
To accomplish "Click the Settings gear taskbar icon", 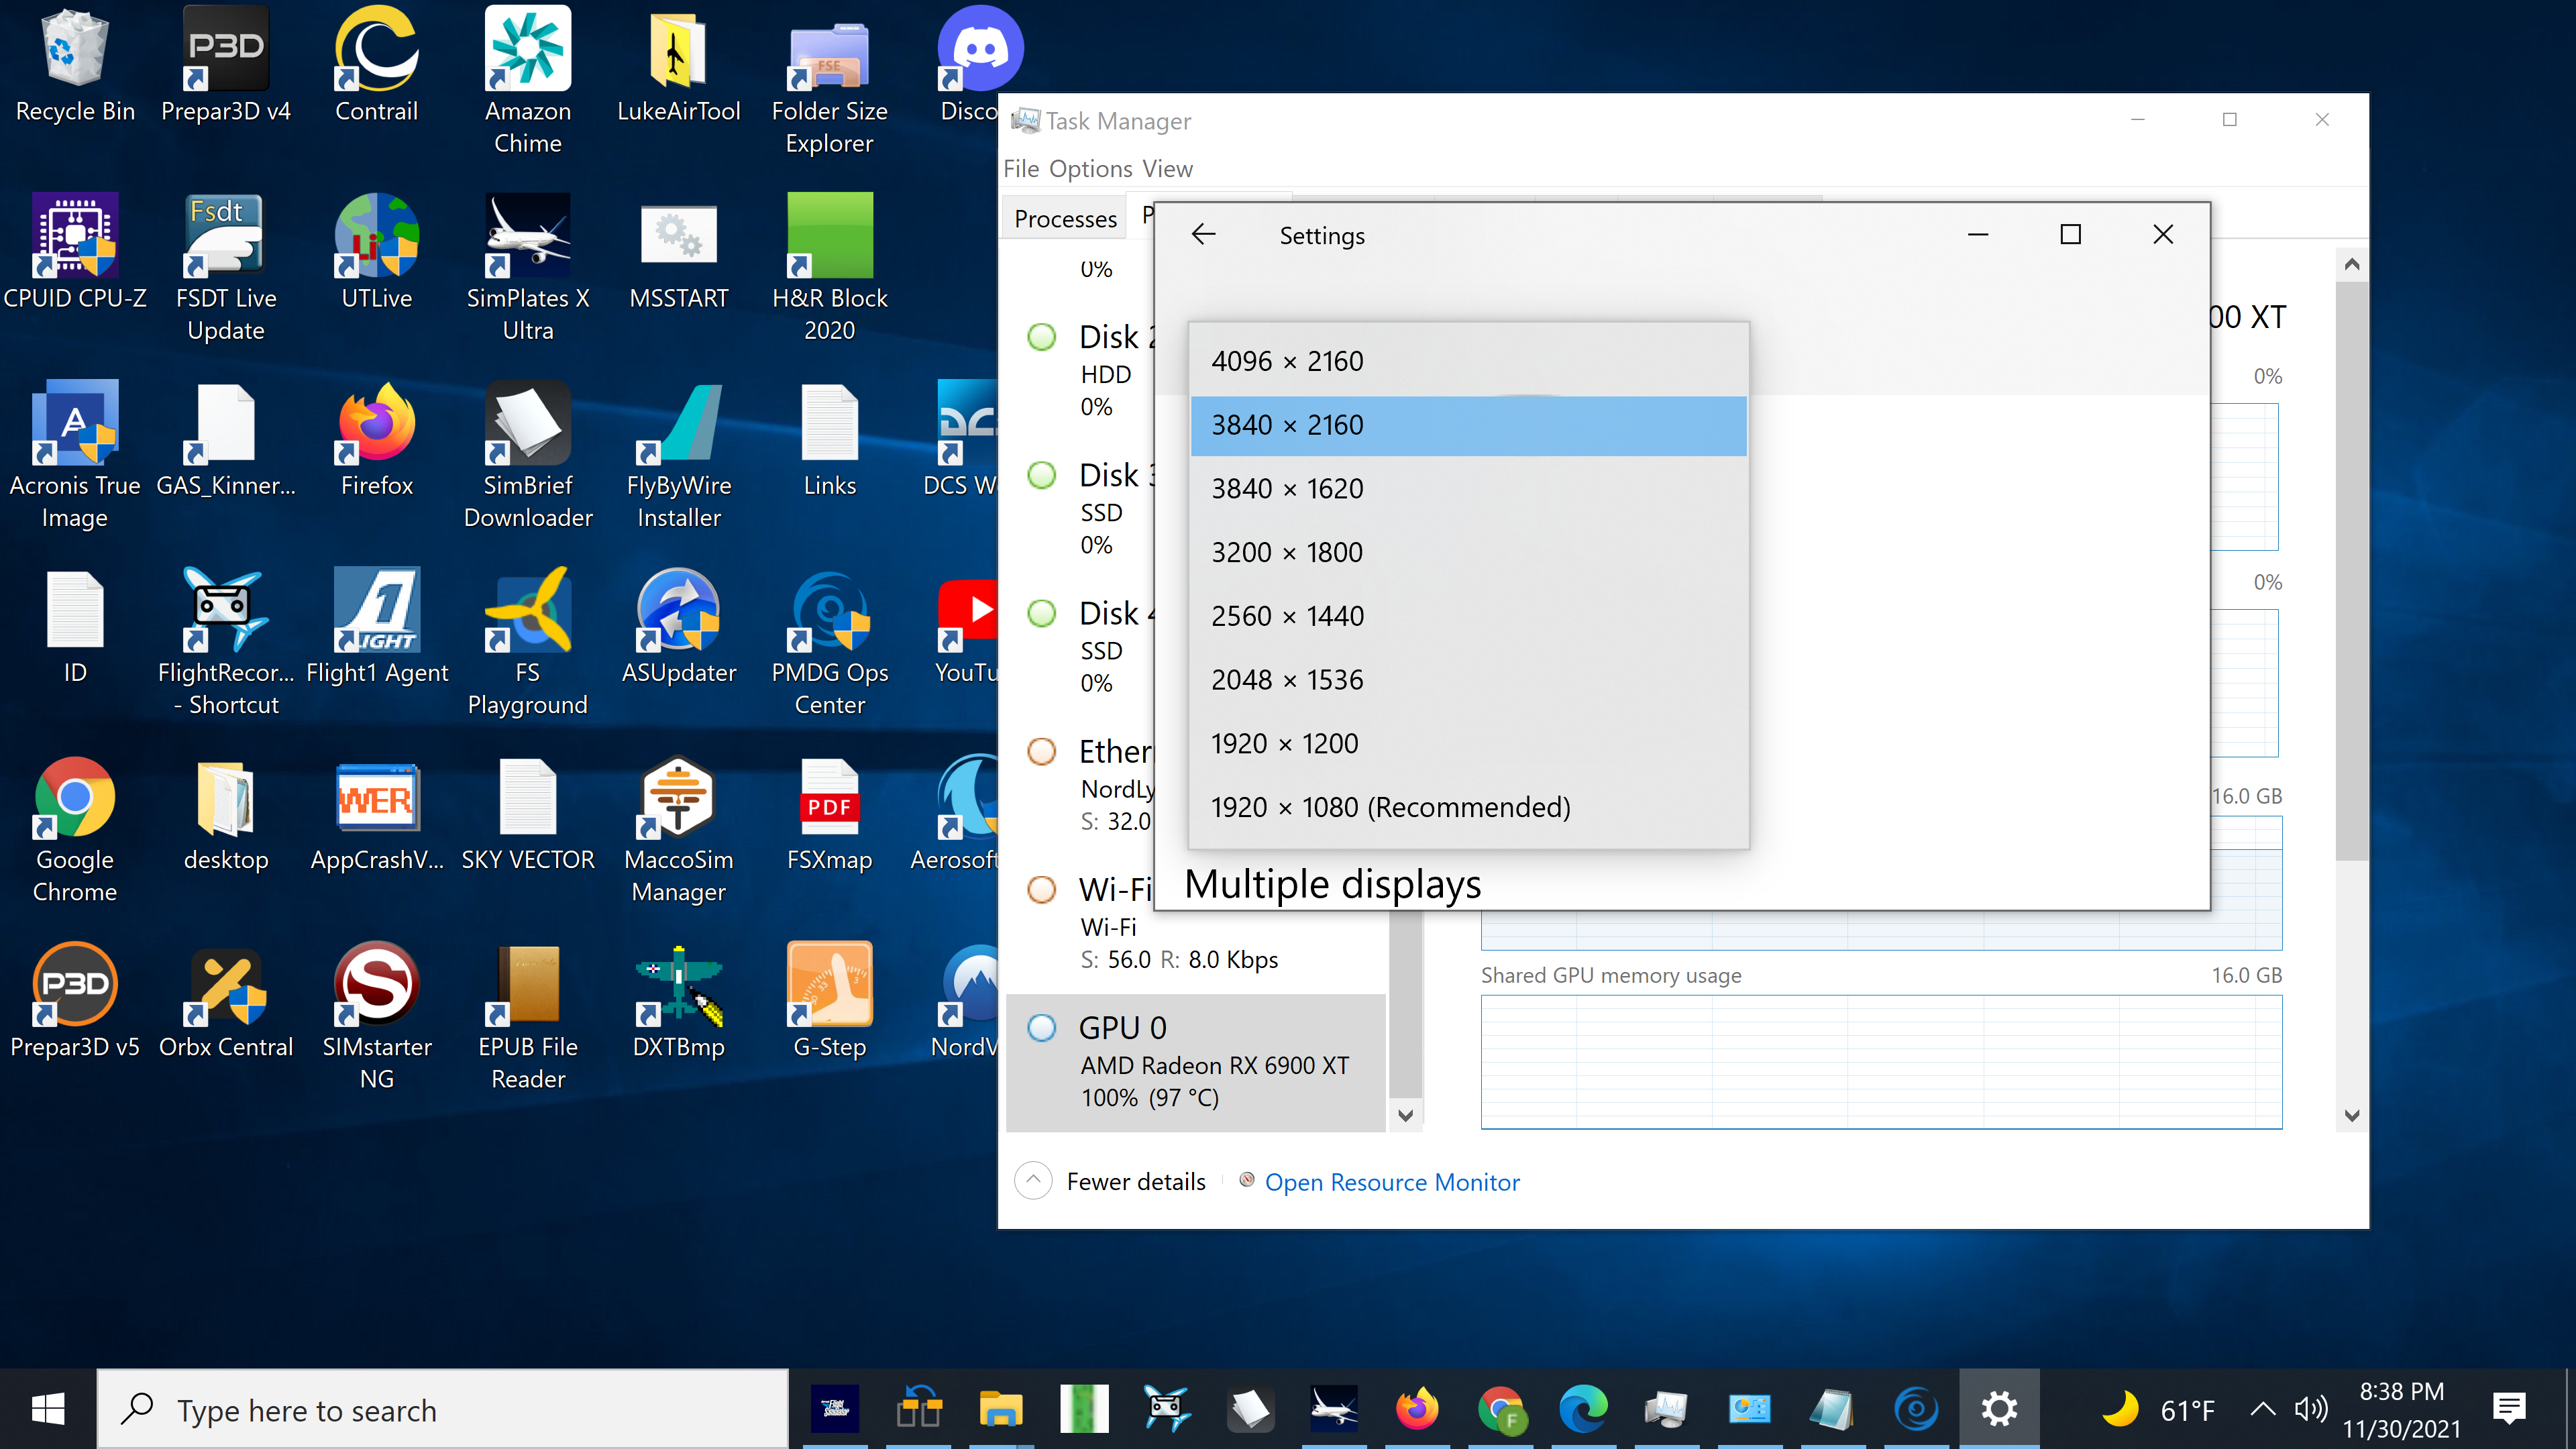I will click(1999, 1410).
